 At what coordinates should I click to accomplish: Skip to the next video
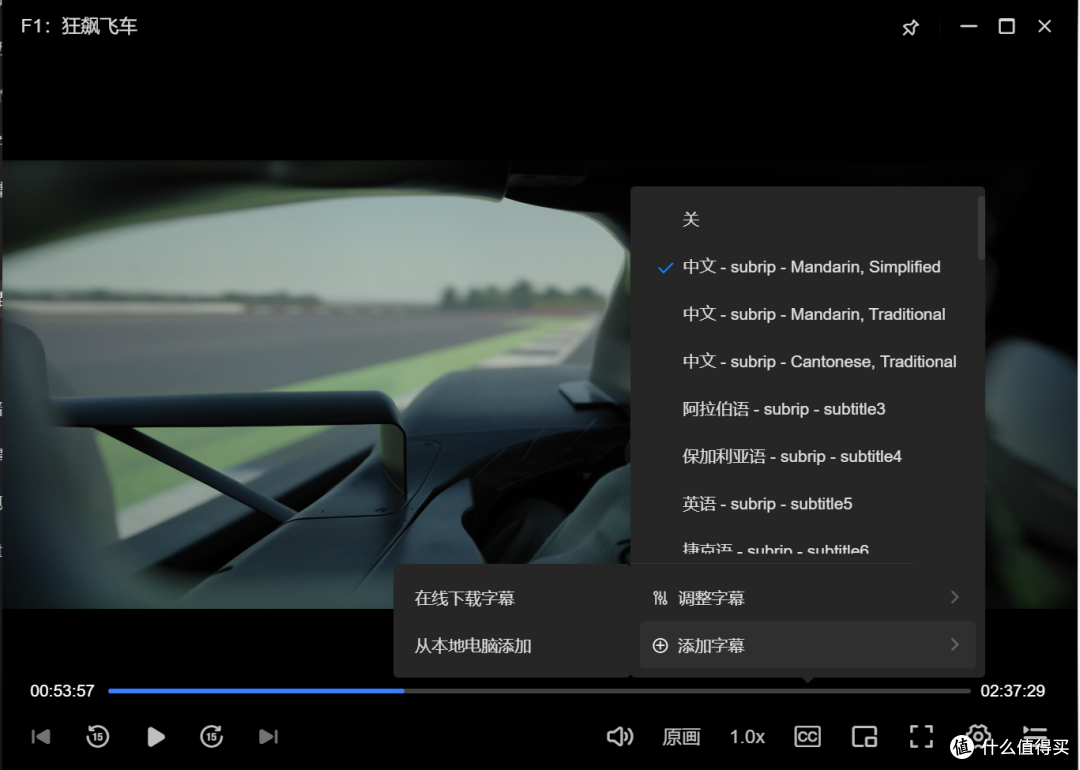[x=269, y=737]
